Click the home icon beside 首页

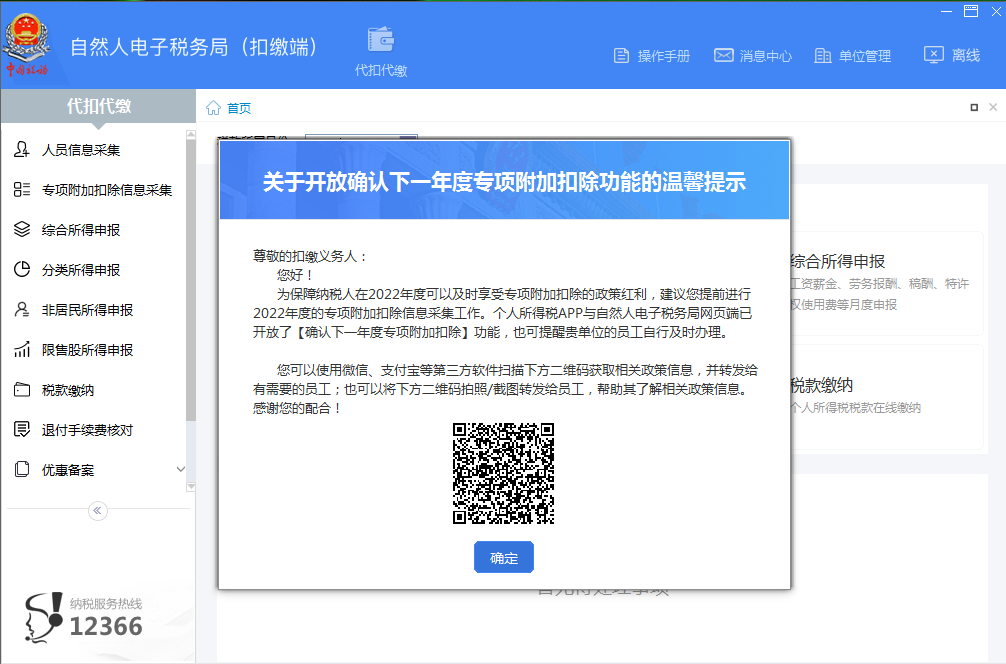tap(214, 108)
